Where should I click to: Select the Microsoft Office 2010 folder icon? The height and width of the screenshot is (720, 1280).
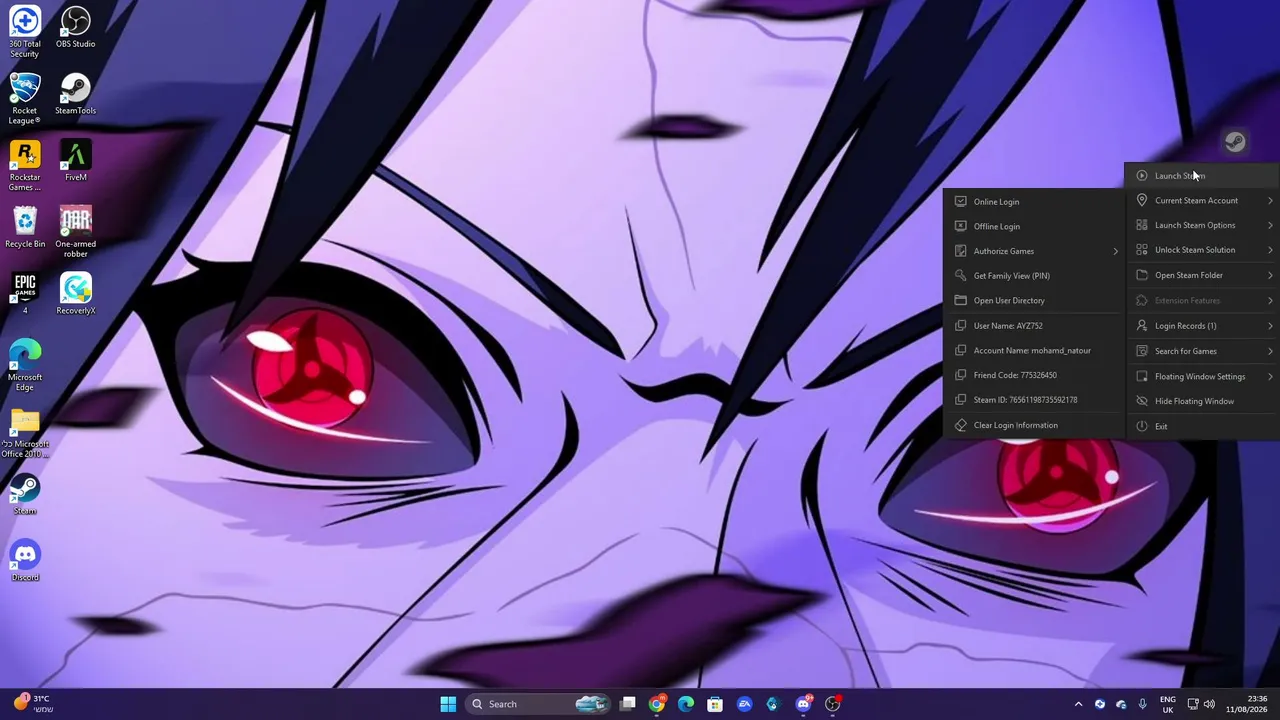[25, 432]
